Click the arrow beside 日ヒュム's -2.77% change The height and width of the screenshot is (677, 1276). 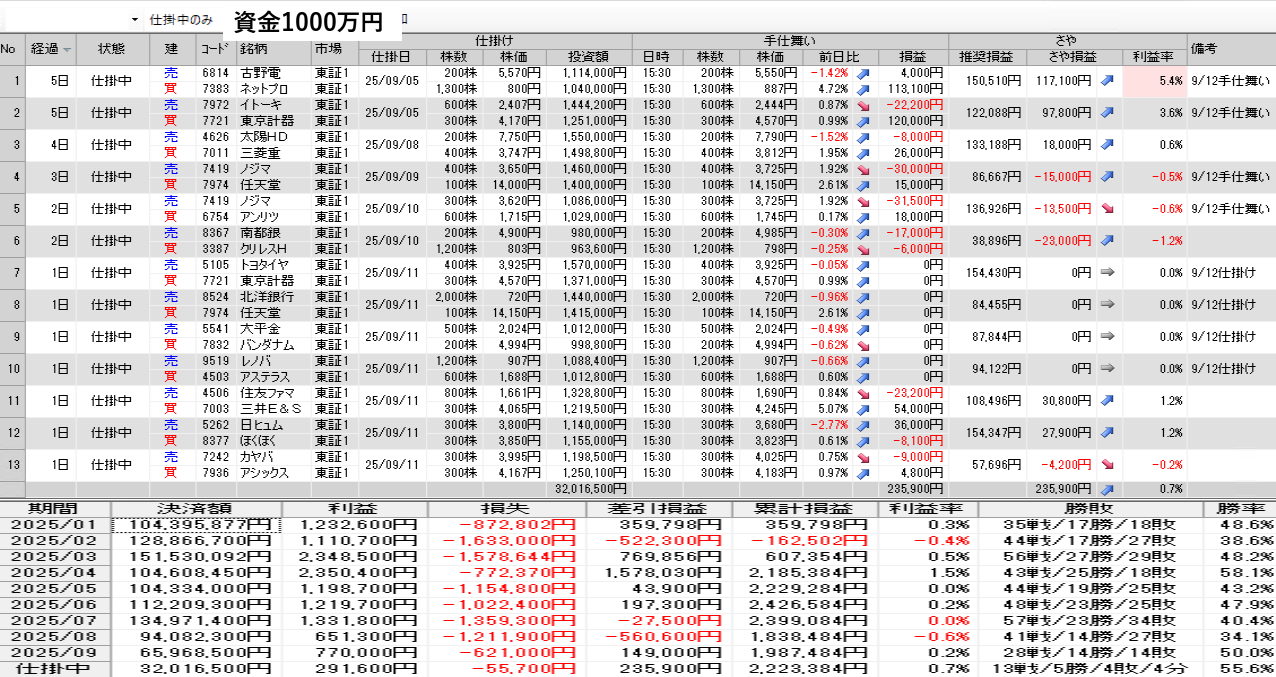pyautogui.click(x=863, y=424)
